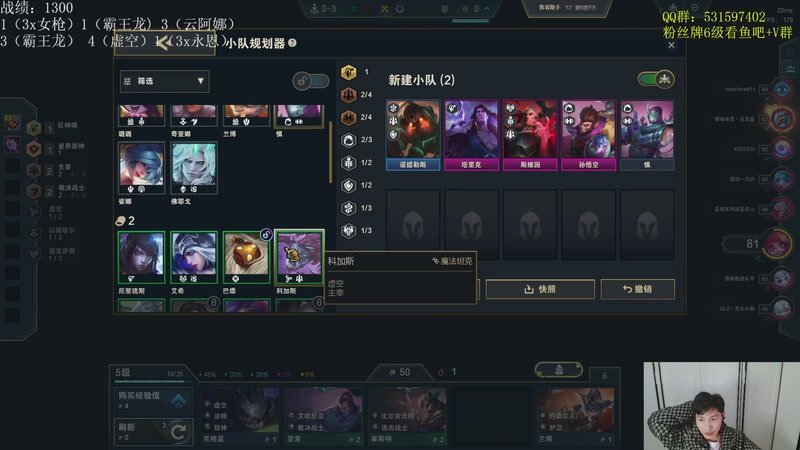Click the 刷新 refresh shop button

[154, 432]
